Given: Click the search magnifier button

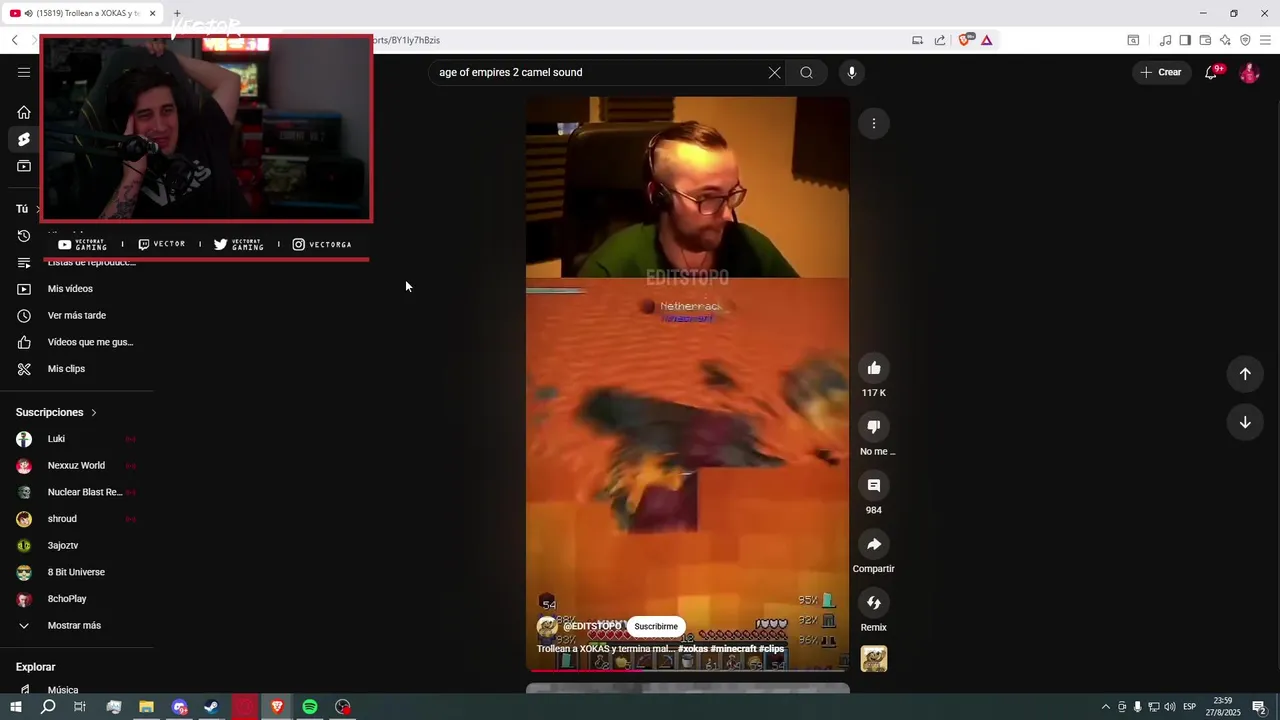Looking at the screenshot, I should click(x=806, y=72).
